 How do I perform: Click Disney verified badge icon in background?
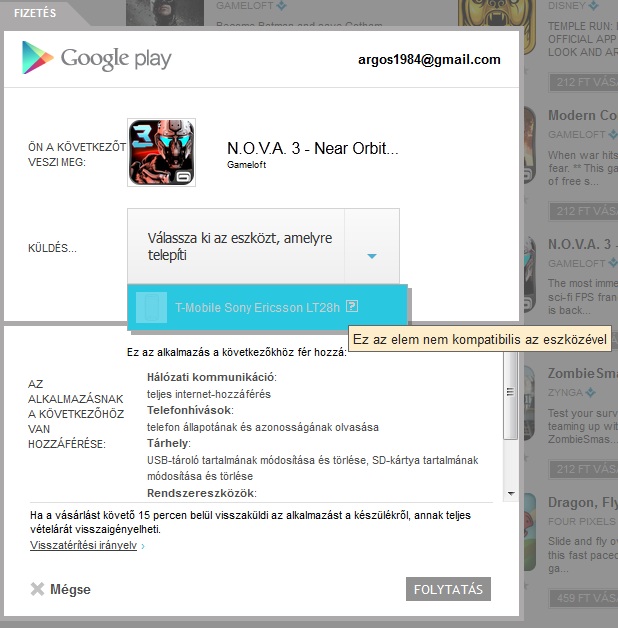[594, 6]
